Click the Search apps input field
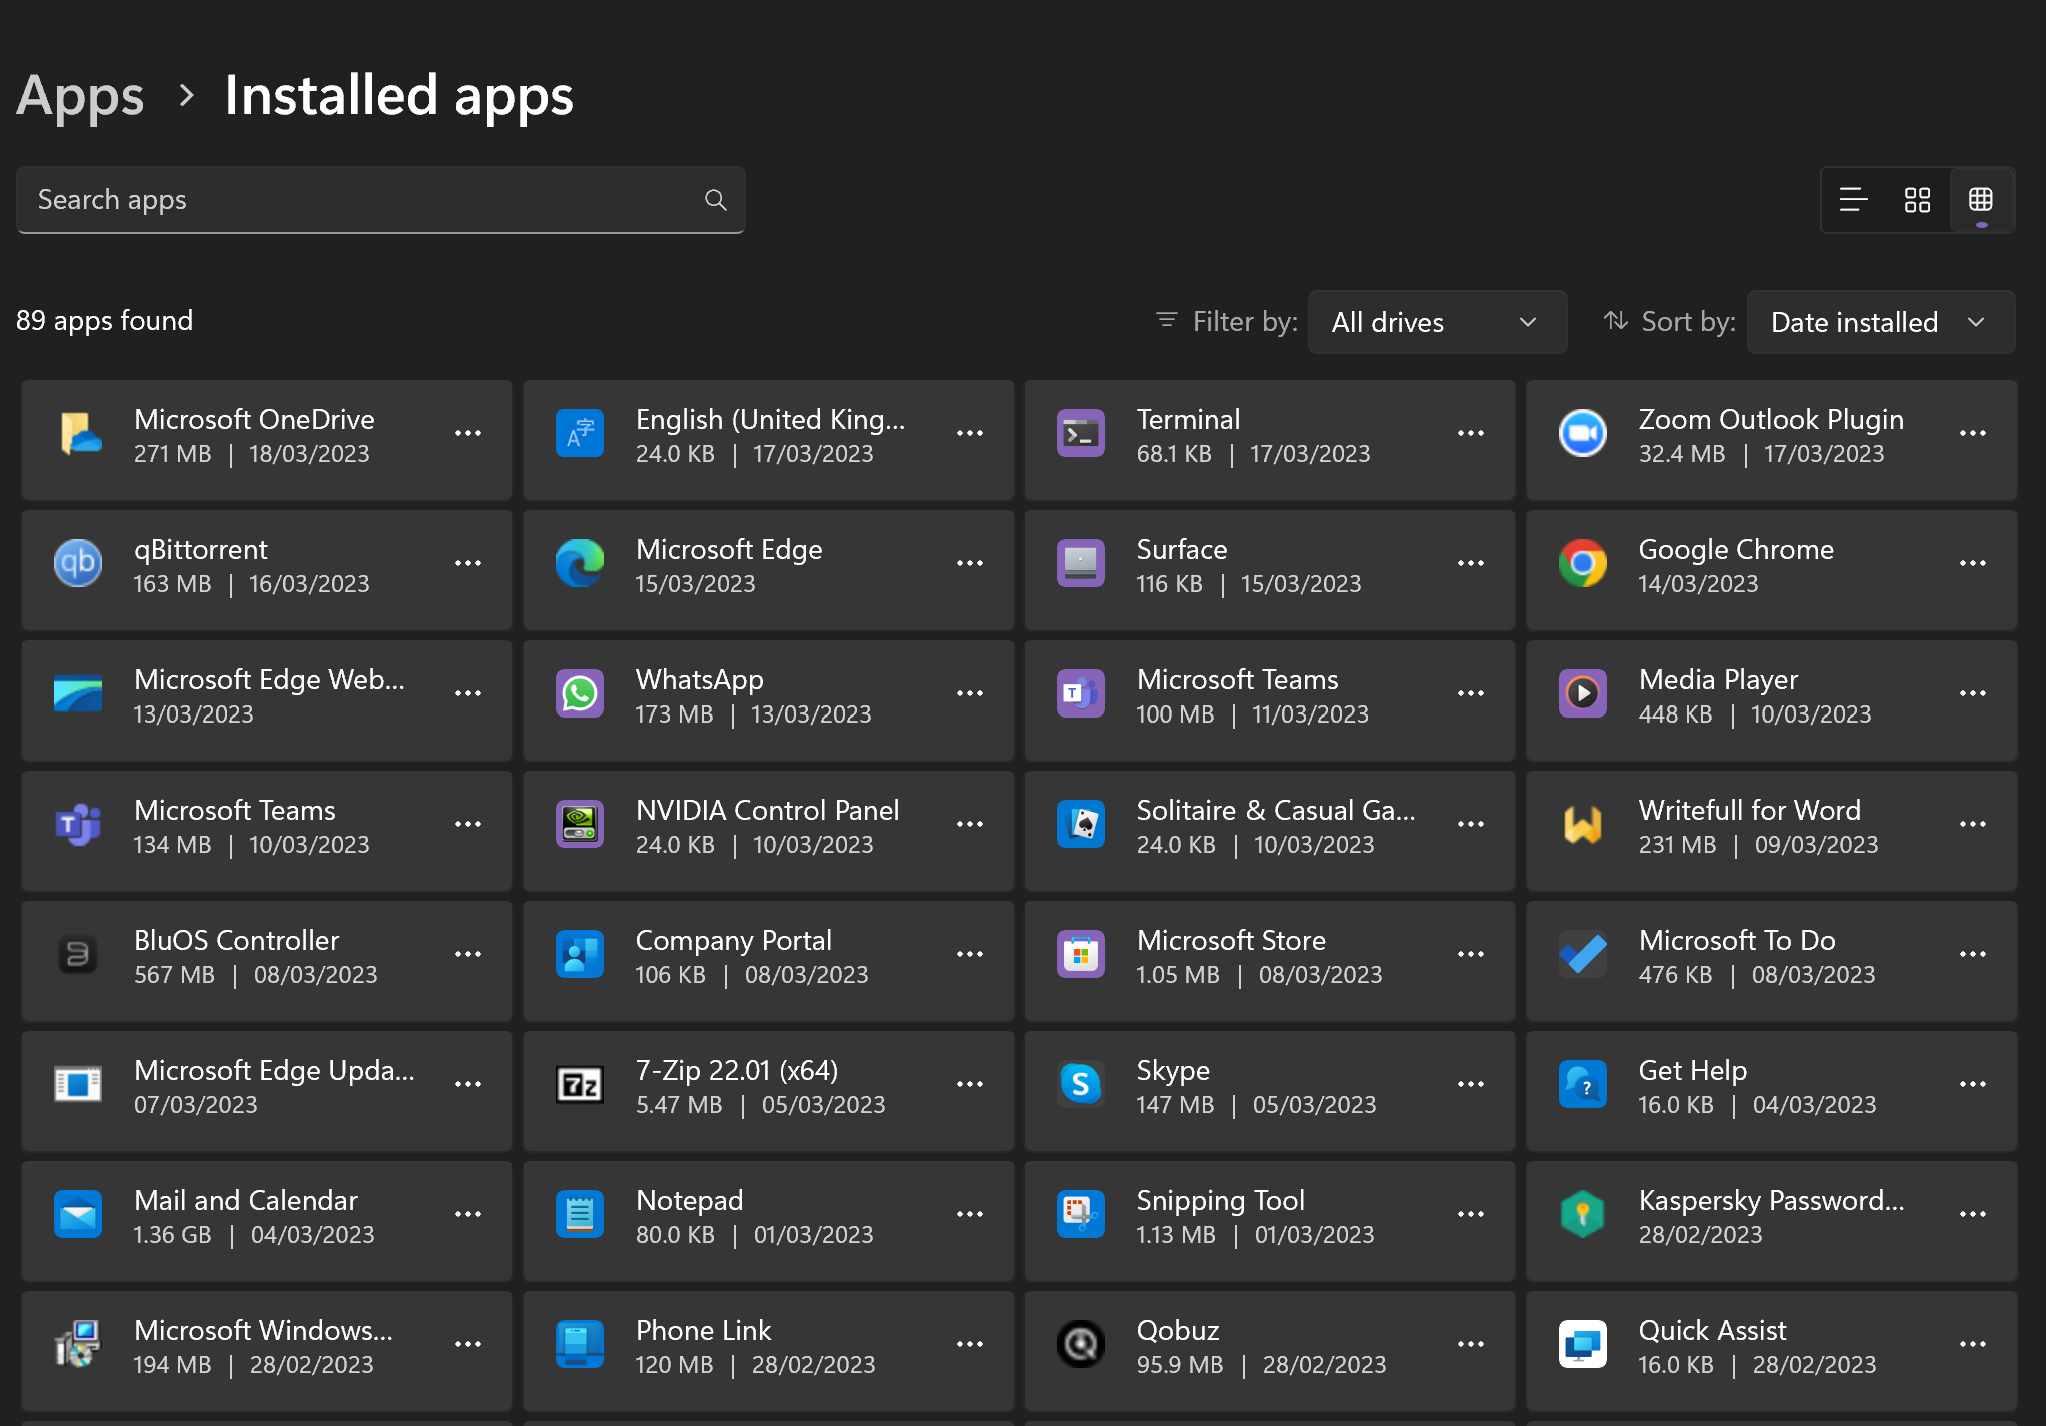 [x=380, y=200]
